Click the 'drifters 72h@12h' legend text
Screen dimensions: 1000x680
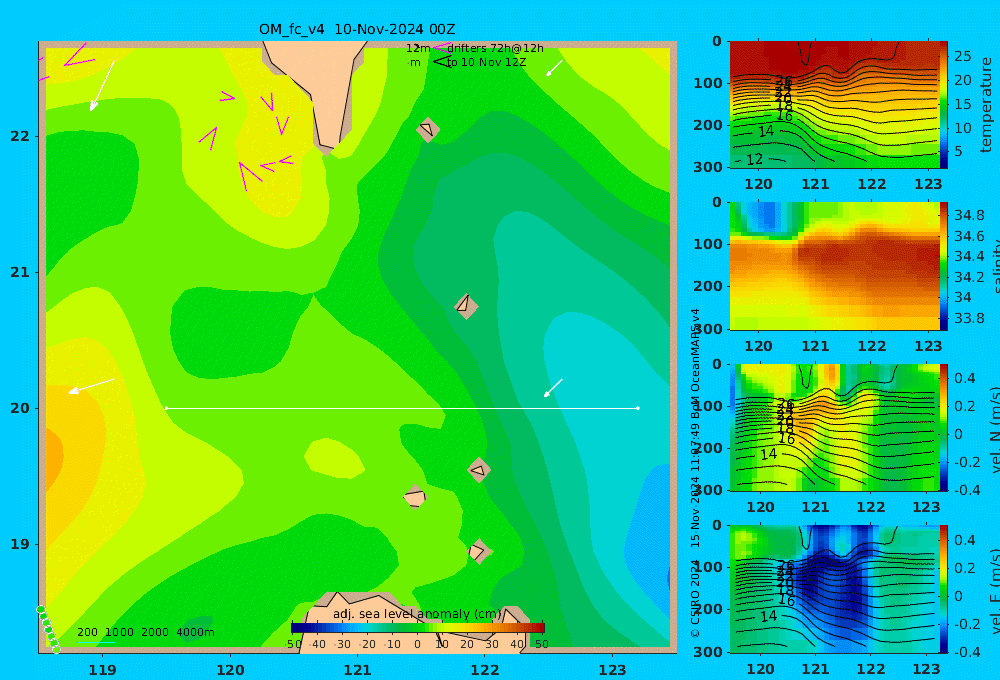[495, 48]
